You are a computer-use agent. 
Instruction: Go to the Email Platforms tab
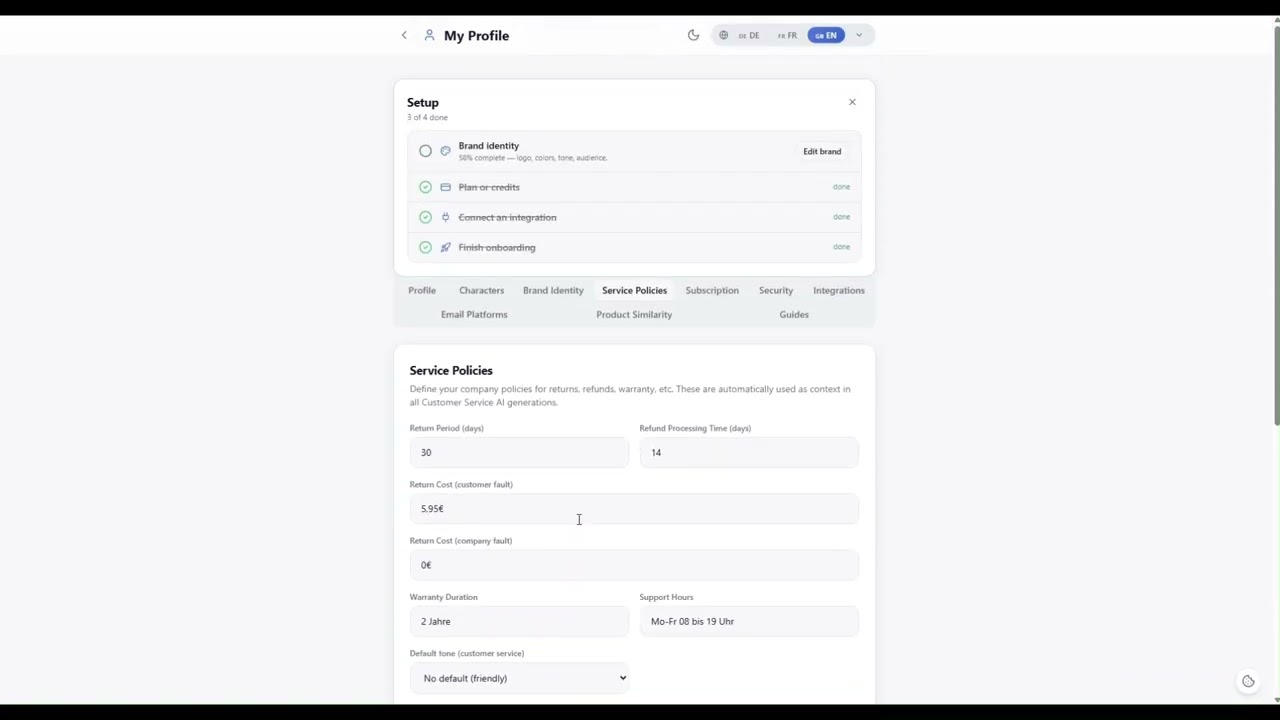tap(474, 314)
